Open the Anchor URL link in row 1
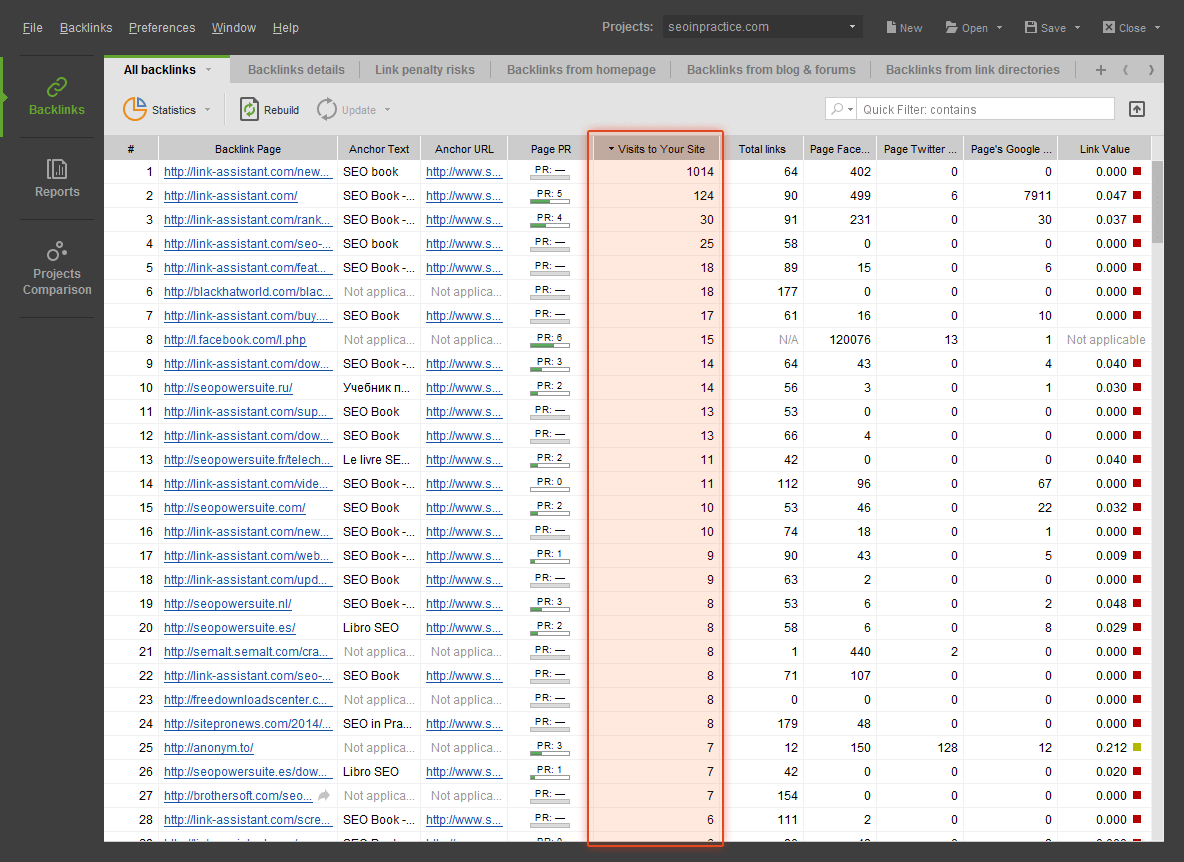 point(464,171)
